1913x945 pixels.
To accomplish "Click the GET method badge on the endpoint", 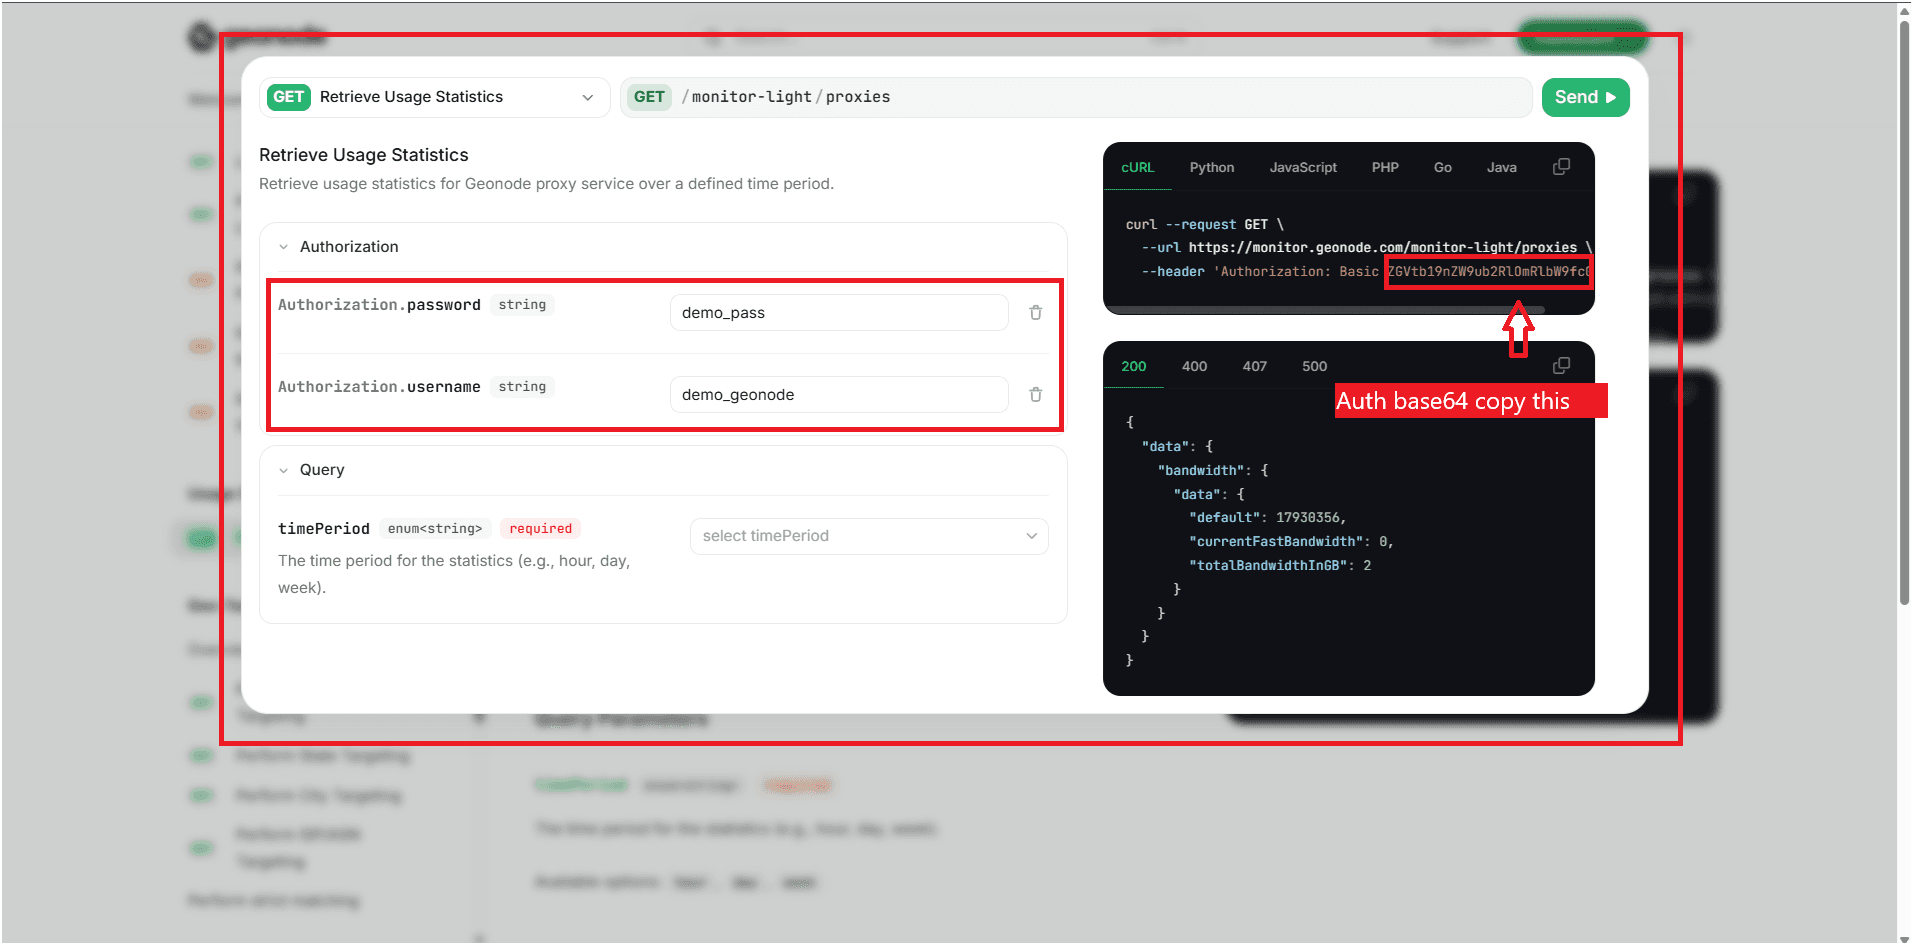I will pos(649,96).
